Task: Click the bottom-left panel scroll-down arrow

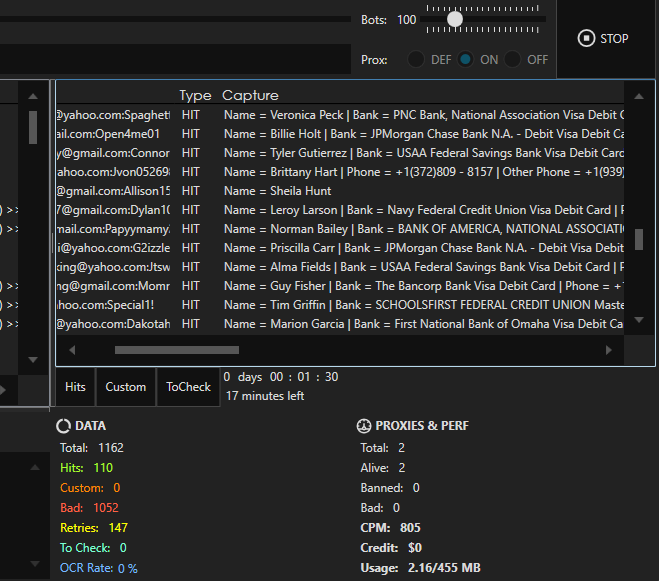Action: point(35,564)
